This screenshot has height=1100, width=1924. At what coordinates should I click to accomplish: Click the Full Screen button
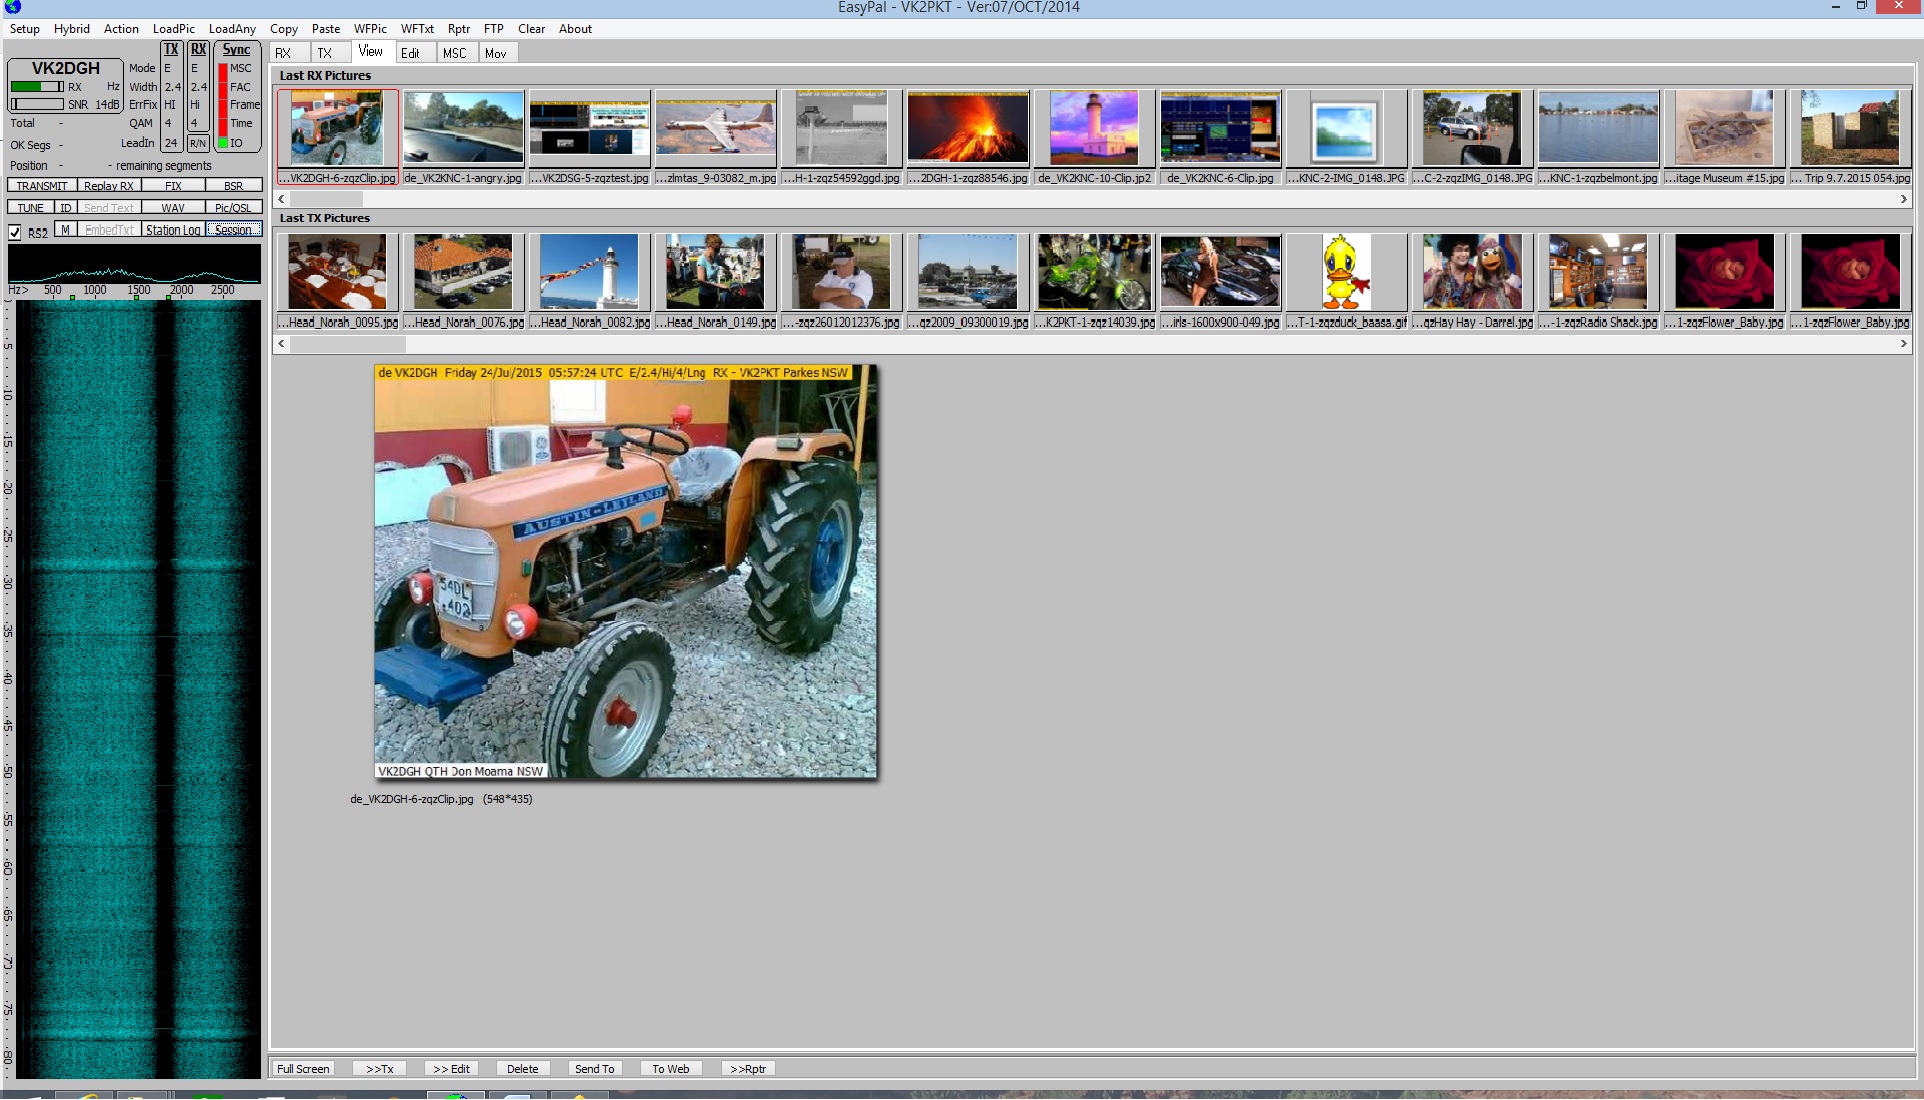point(303,1069)
